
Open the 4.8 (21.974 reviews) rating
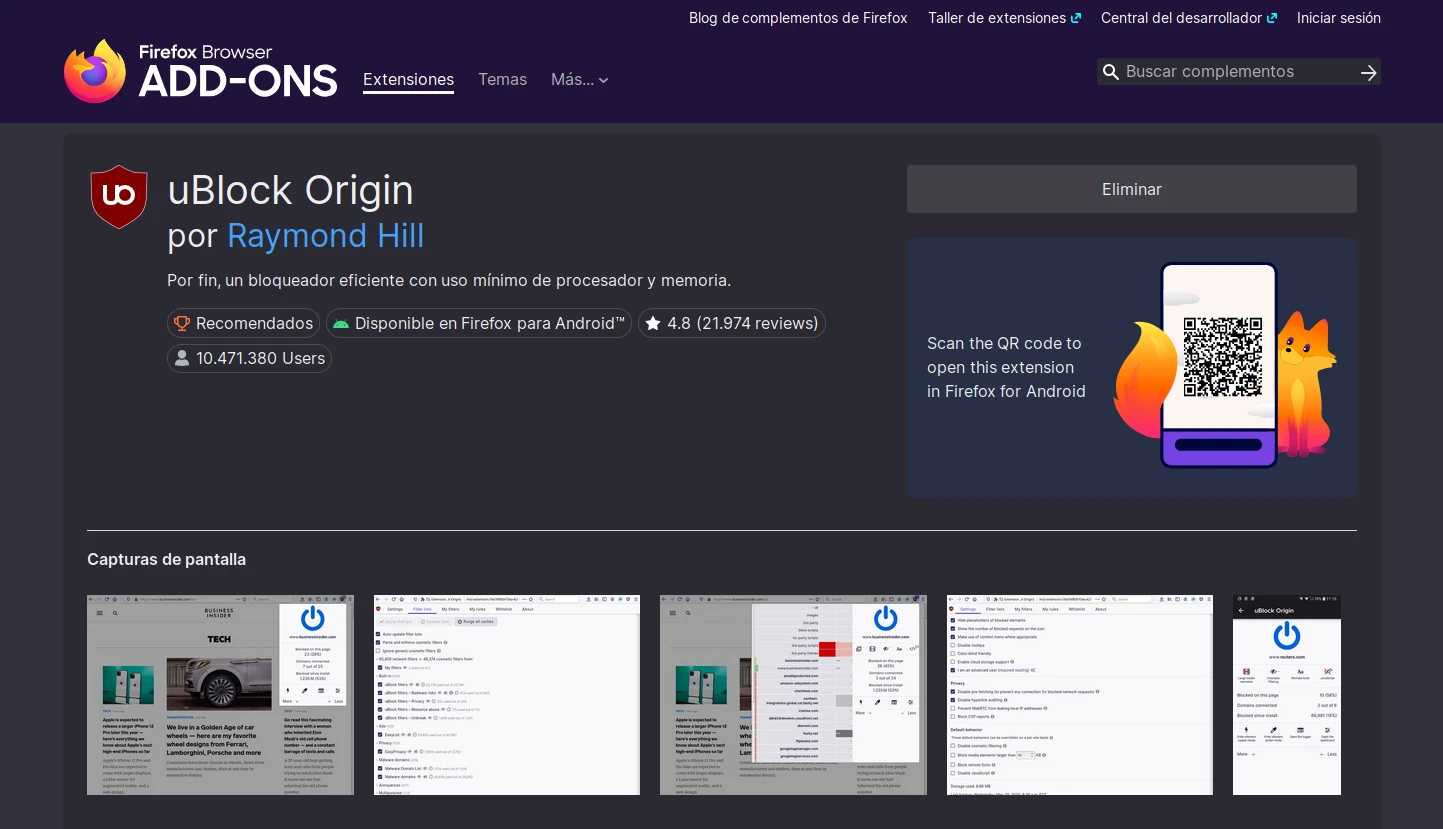click(x=732, y=323)
